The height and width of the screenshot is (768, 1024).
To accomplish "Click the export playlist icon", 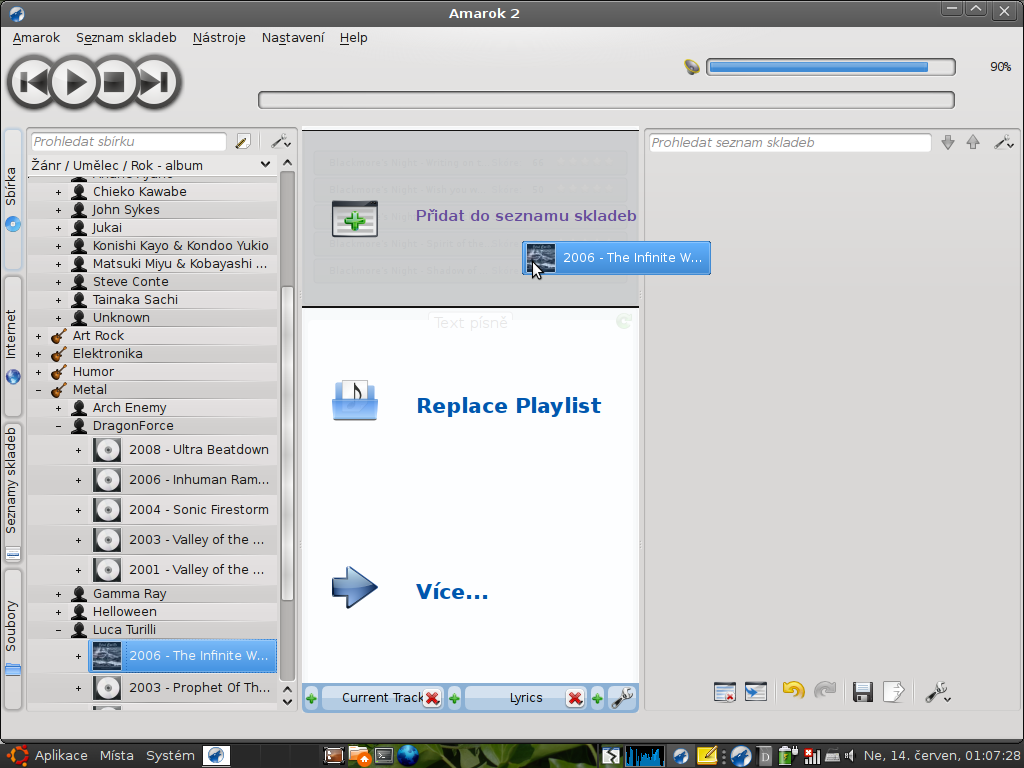I will [x=893, y=692].
